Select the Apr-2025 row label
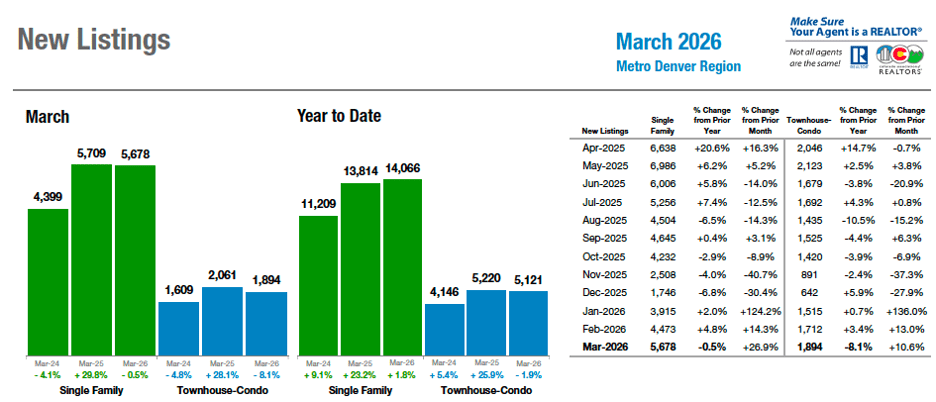Viewport: 936px width, 402px height. coord(603,147)
